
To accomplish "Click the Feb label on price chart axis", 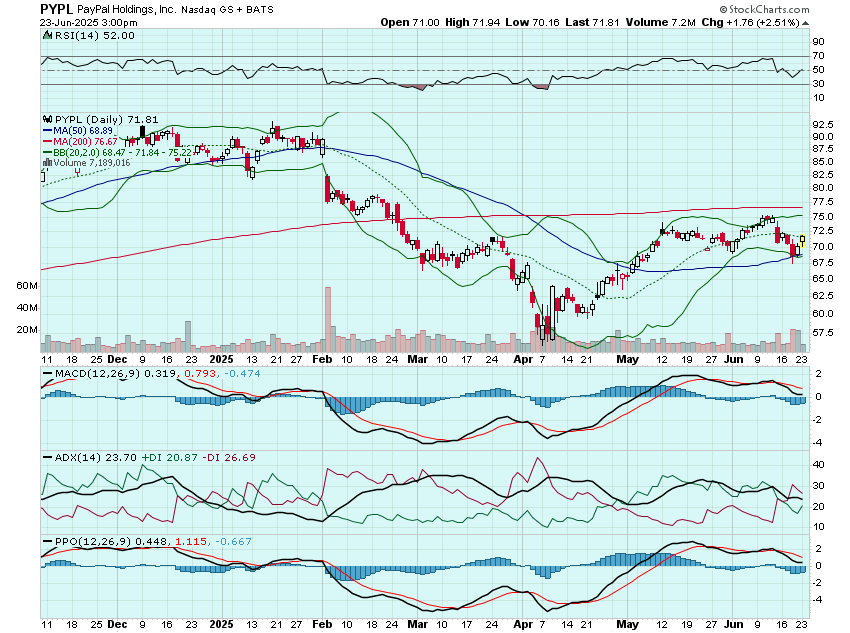I will (x=322, y=359).
